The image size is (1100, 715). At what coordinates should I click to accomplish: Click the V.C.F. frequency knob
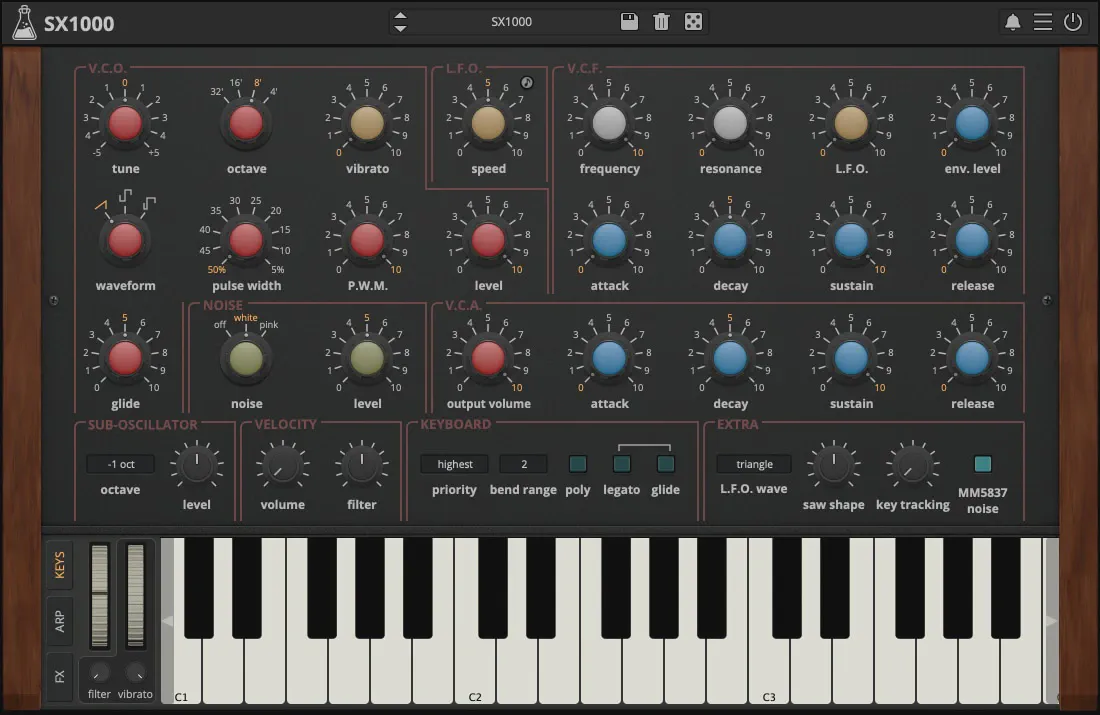click(x=609, y=123)
